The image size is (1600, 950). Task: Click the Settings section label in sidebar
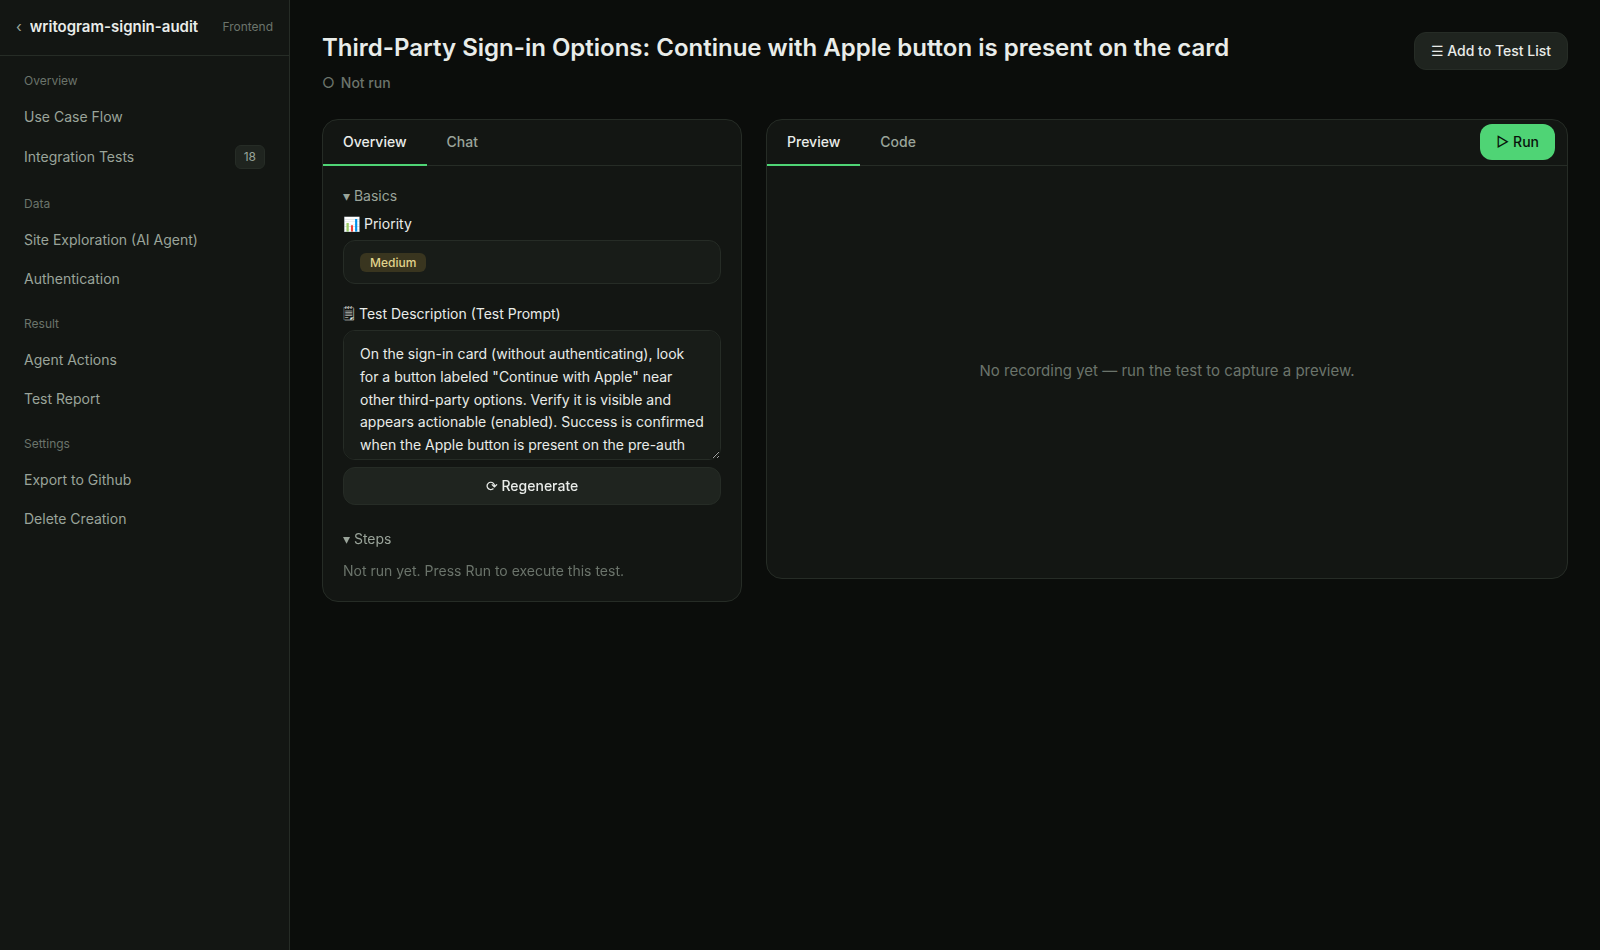(47, 444)
